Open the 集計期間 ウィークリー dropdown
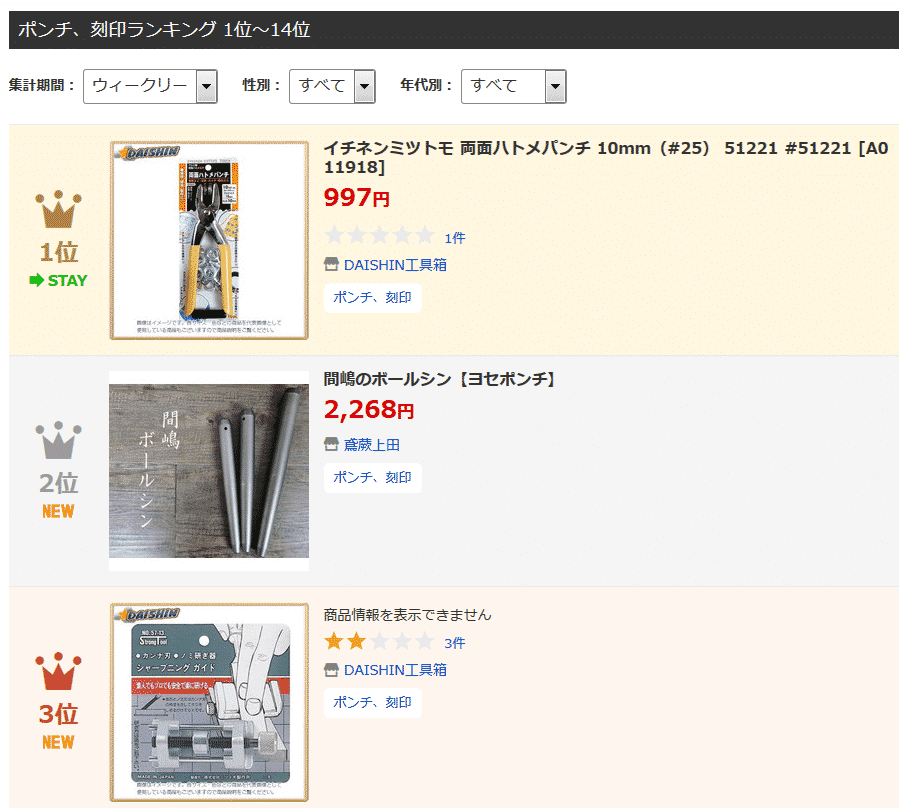 [x=150, y=86]
